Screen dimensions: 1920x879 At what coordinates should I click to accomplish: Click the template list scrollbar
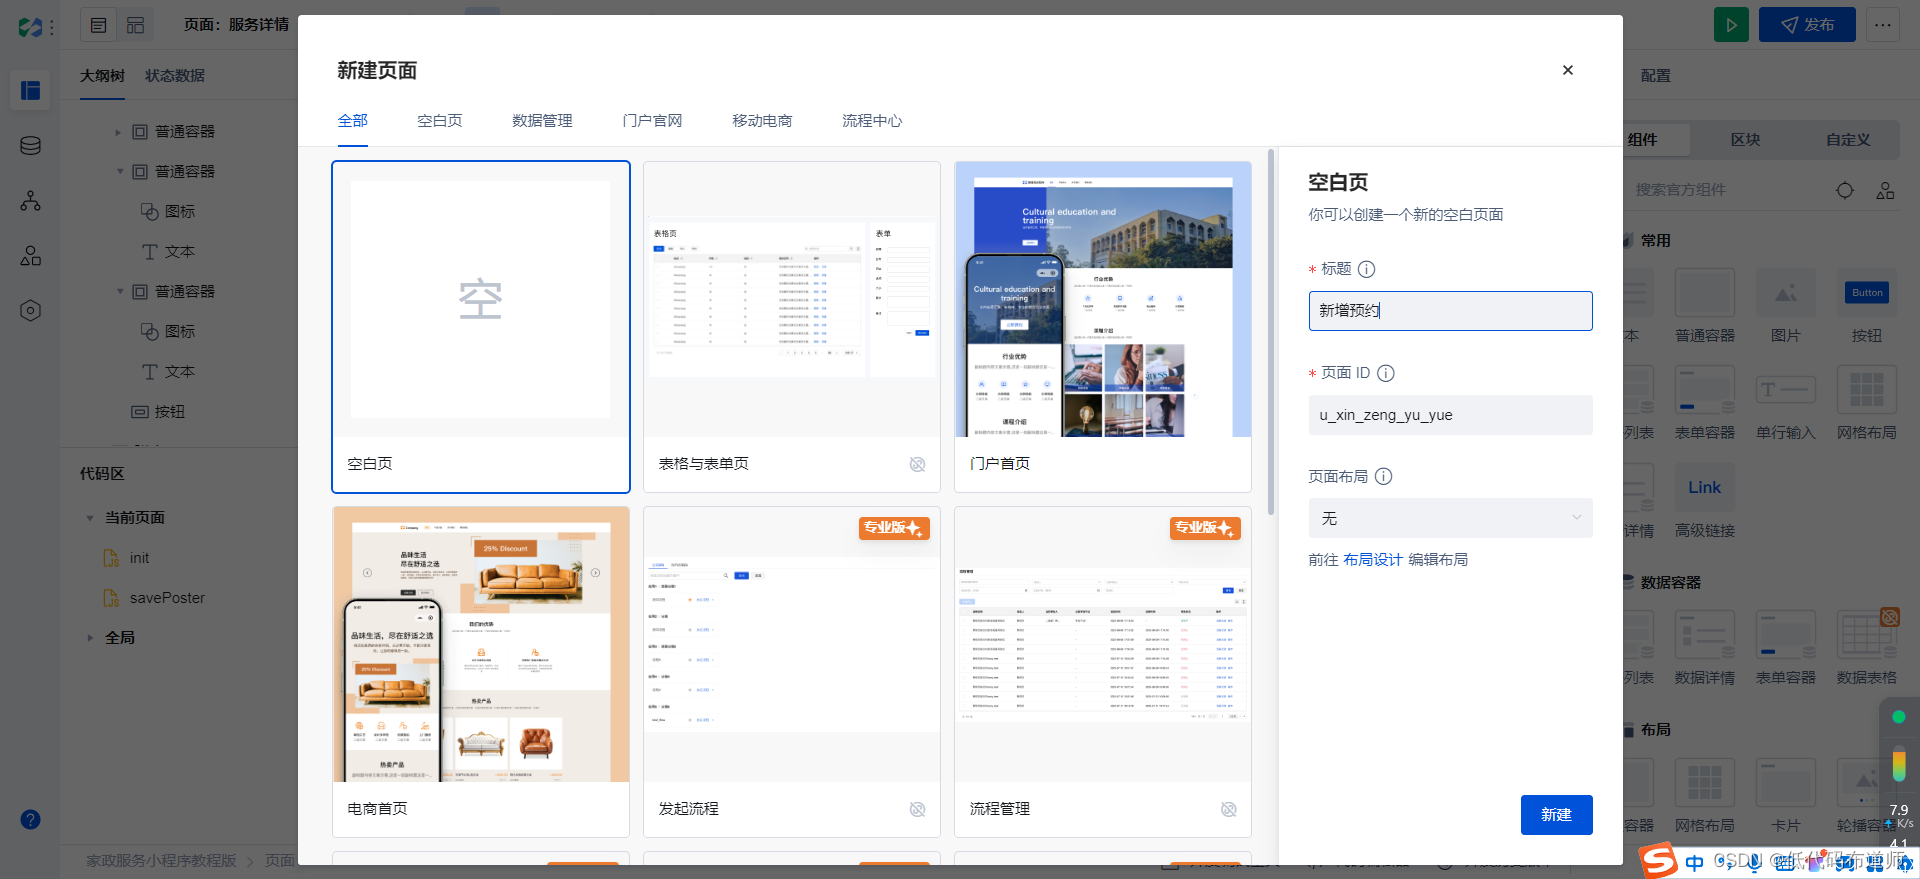[x=1271, y=332]
